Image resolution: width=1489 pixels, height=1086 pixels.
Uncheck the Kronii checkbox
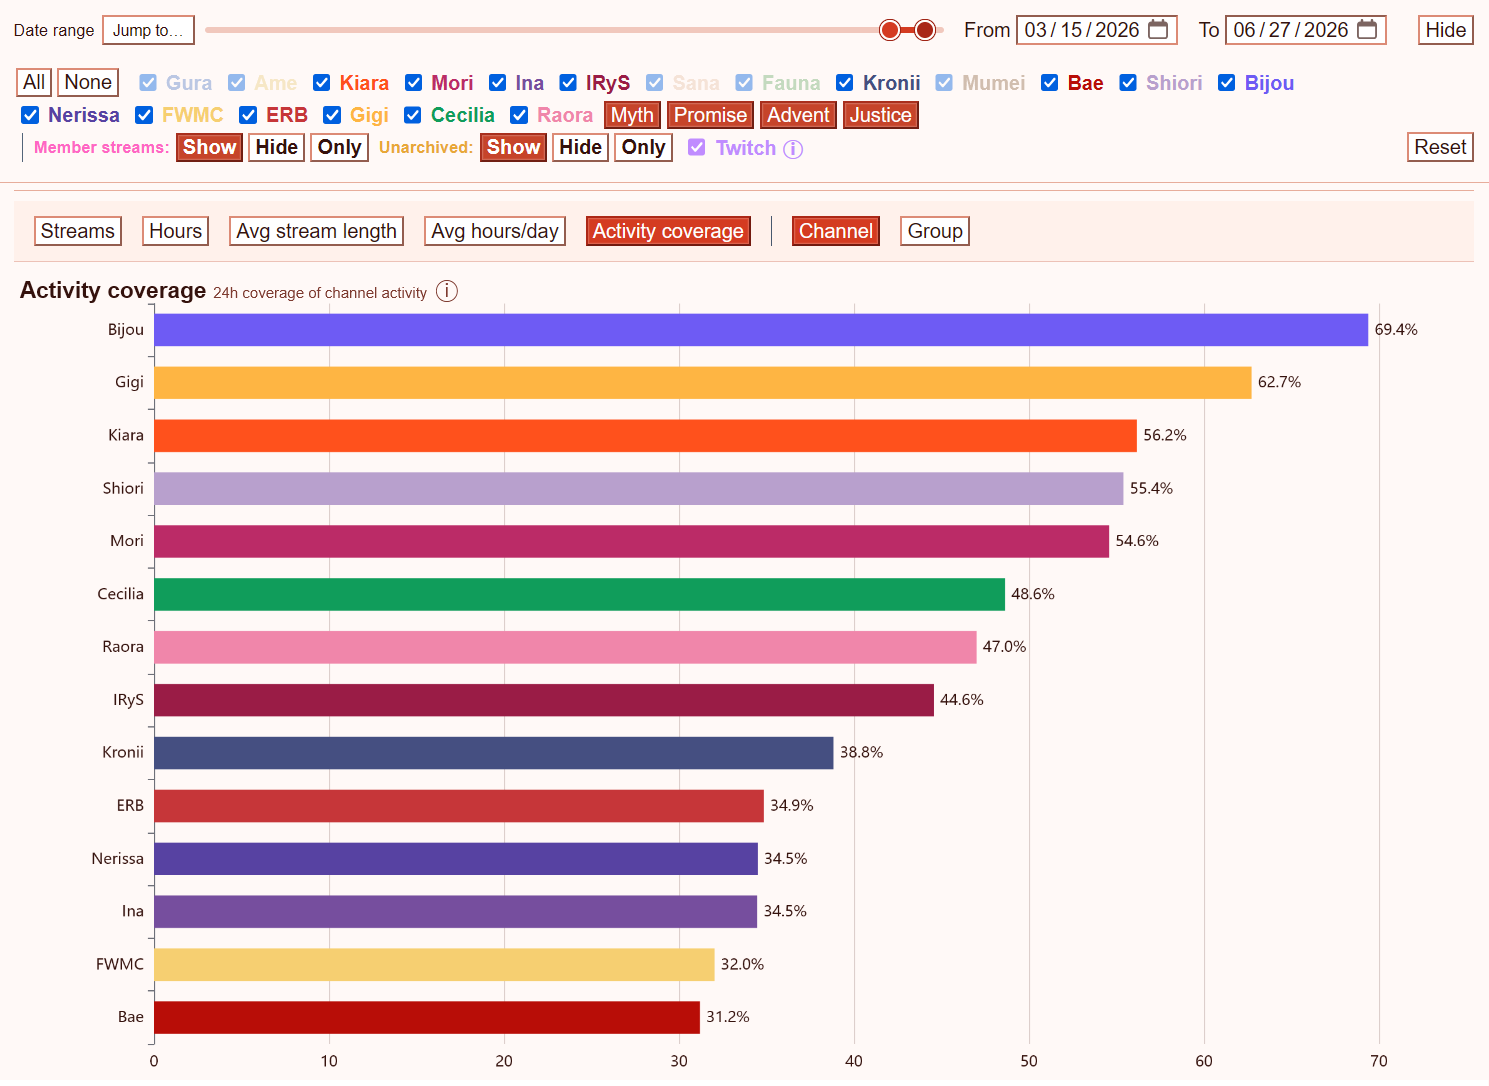[x=845, y=83]
